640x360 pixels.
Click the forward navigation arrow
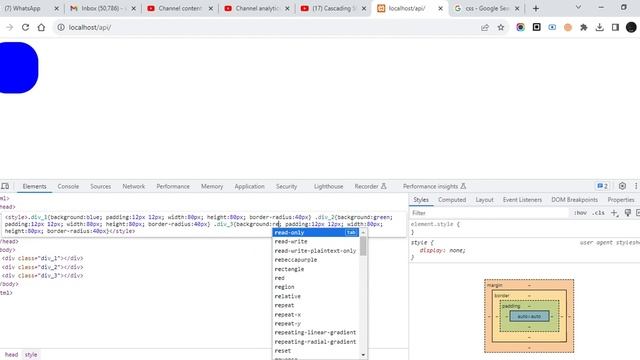click(10, 27)
